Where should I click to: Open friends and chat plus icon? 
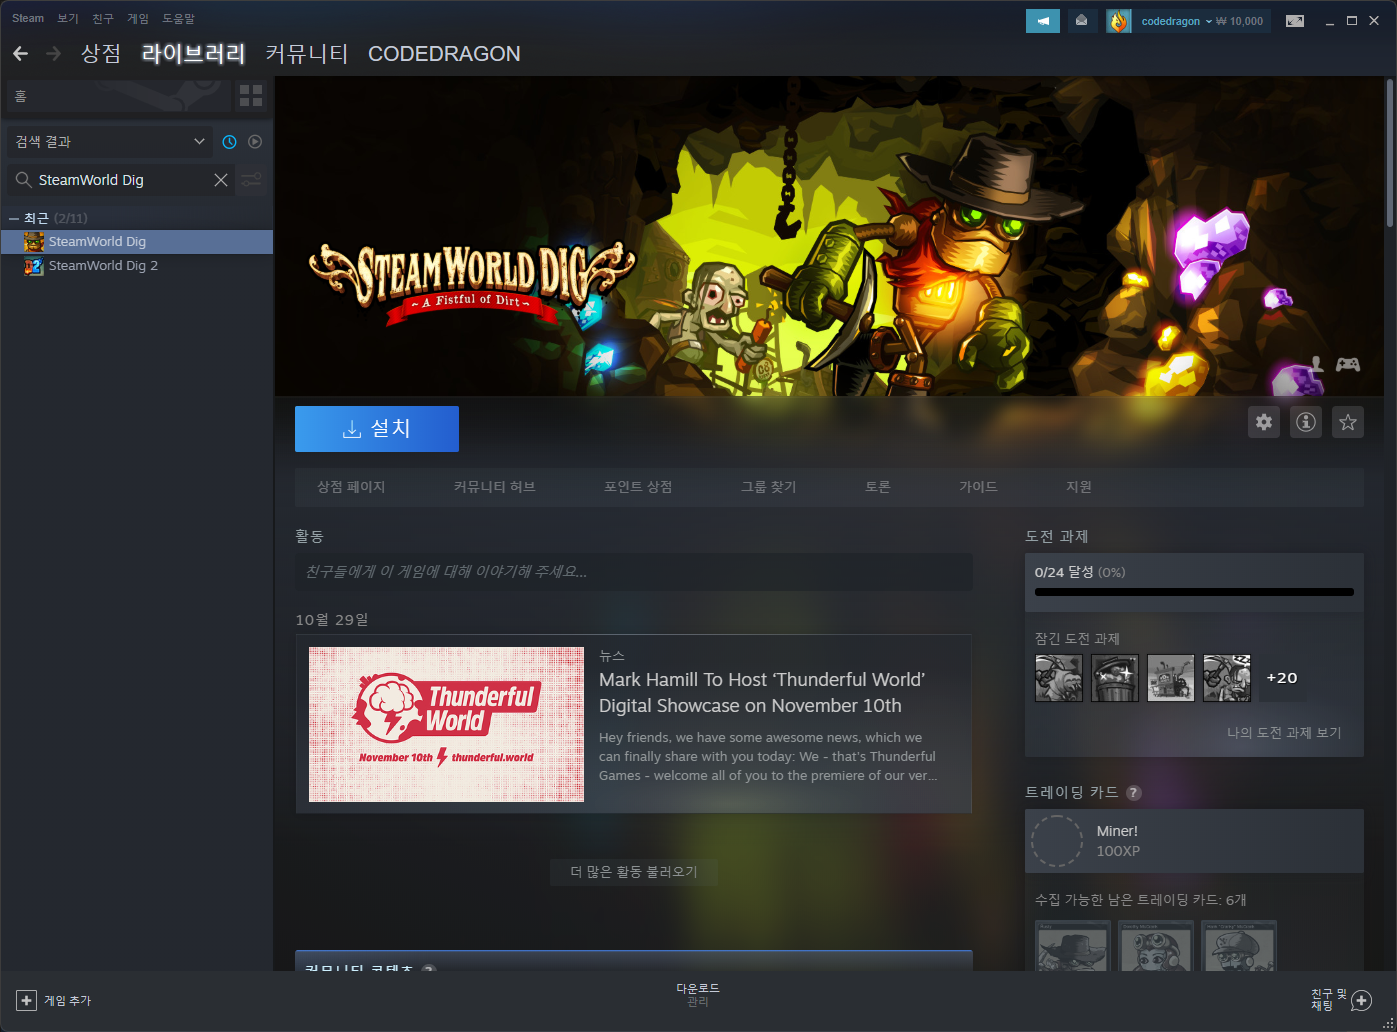(x=1361, y=1000)
